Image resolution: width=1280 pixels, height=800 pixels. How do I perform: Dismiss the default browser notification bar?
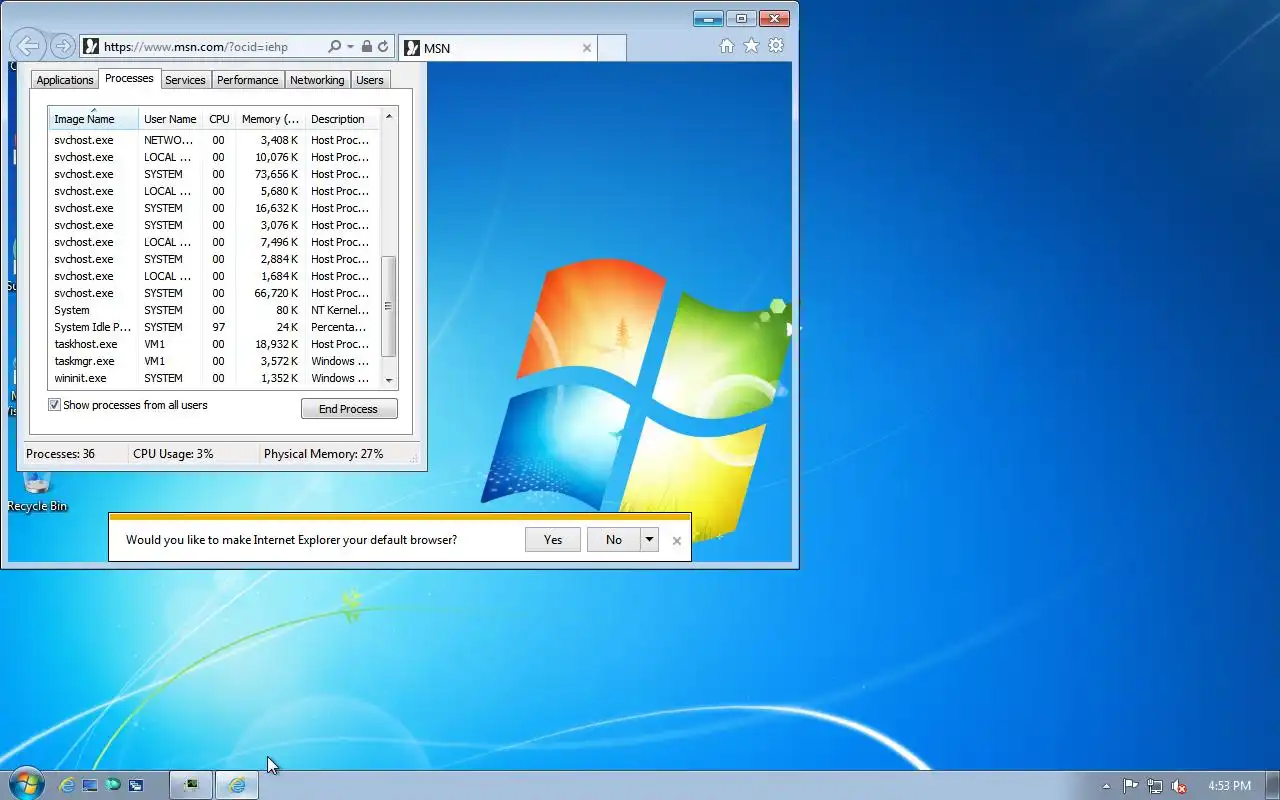pos(677,541)
